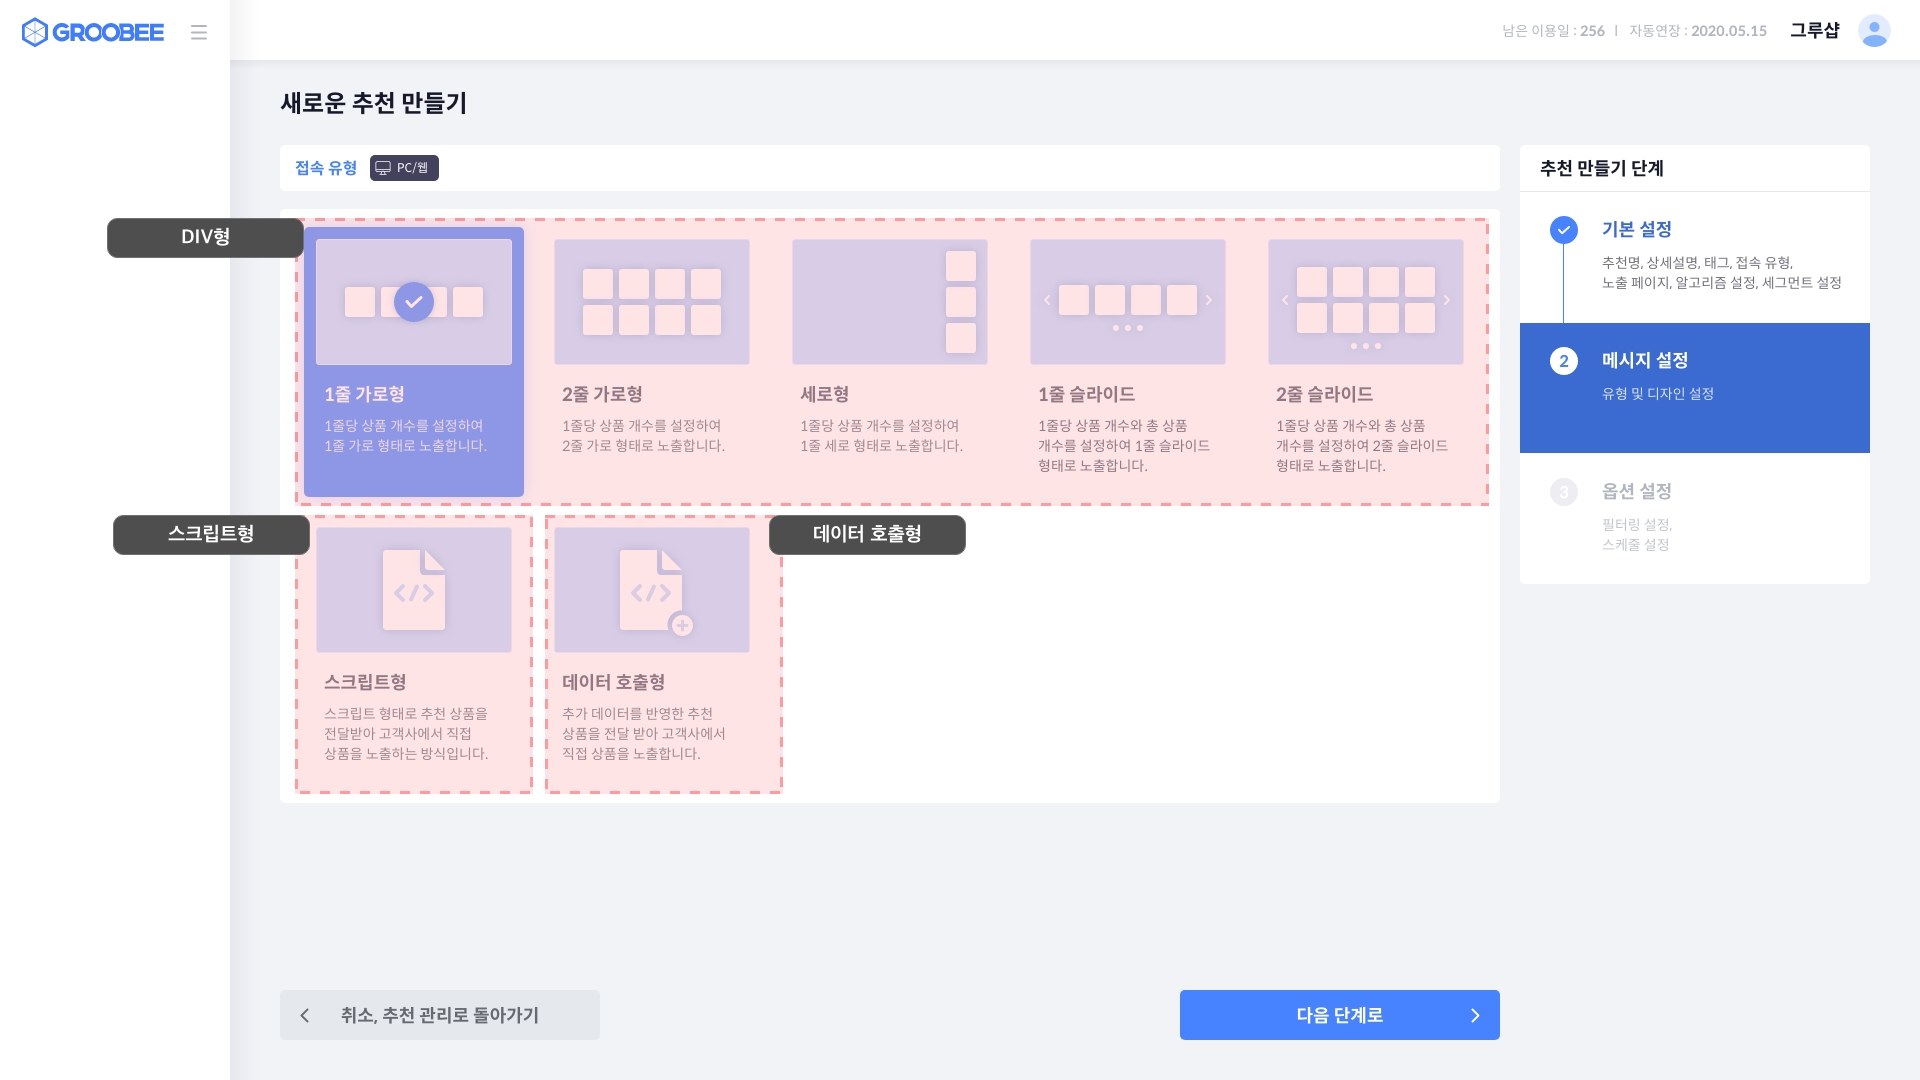Click the PC/웹 access type badge

click(x=404, y=168)
